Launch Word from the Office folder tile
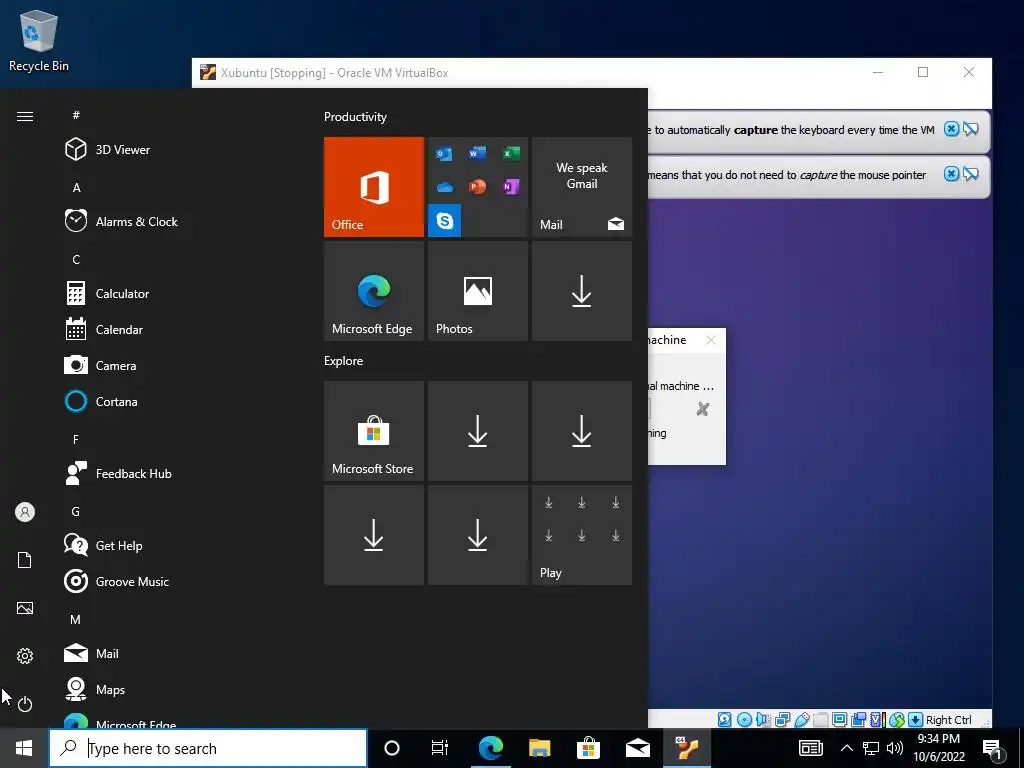The width and height of the screenshot is (1024, 768). point(477,153)
